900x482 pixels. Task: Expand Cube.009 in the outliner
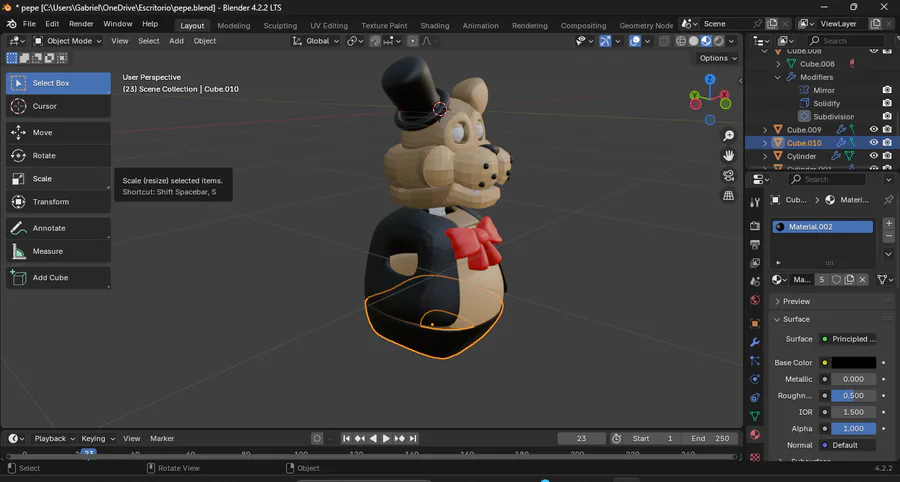[765, 130]
